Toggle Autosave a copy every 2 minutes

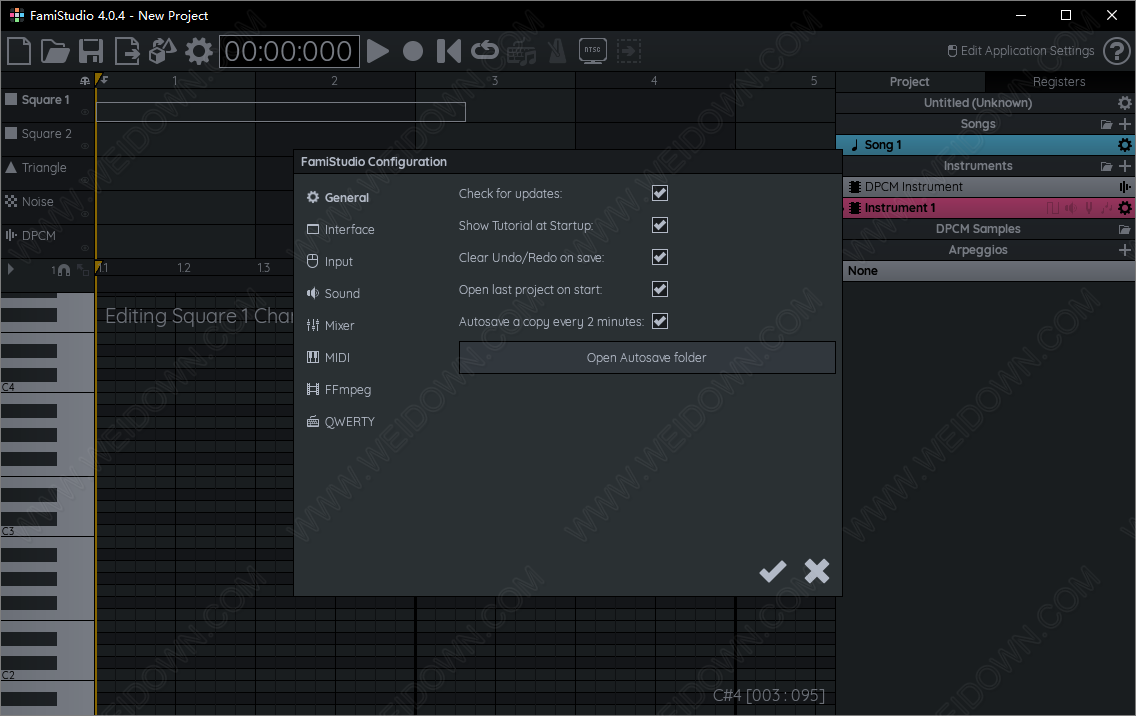tap(660, 321)
